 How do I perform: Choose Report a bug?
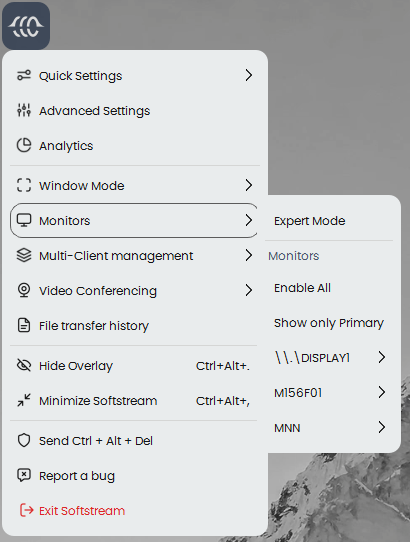tap(135, 476)
